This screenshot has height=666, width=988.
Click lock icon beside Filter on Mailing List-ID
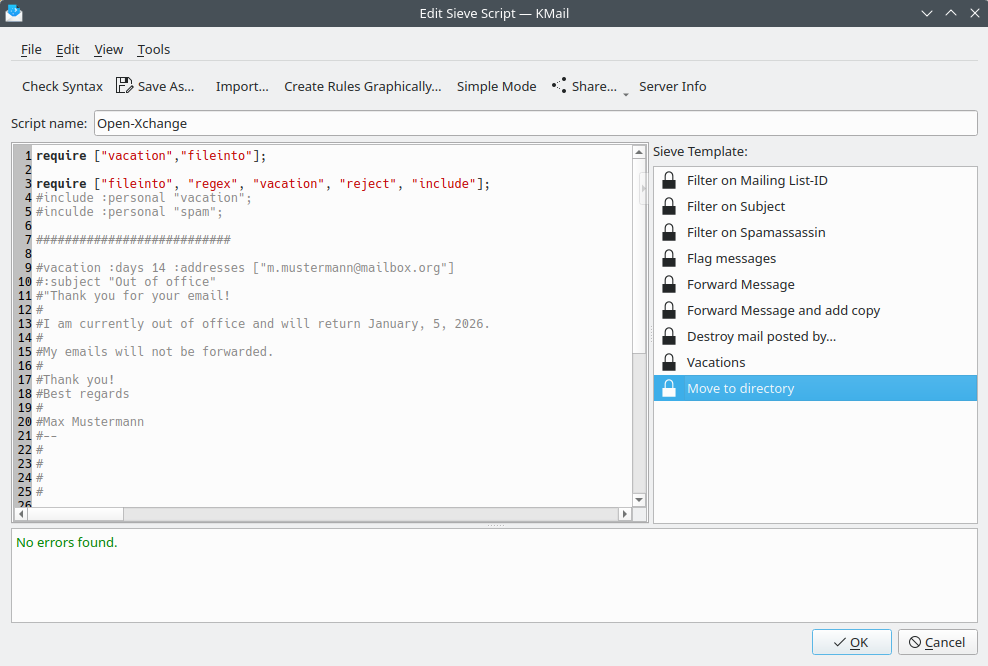click(670, 181)
